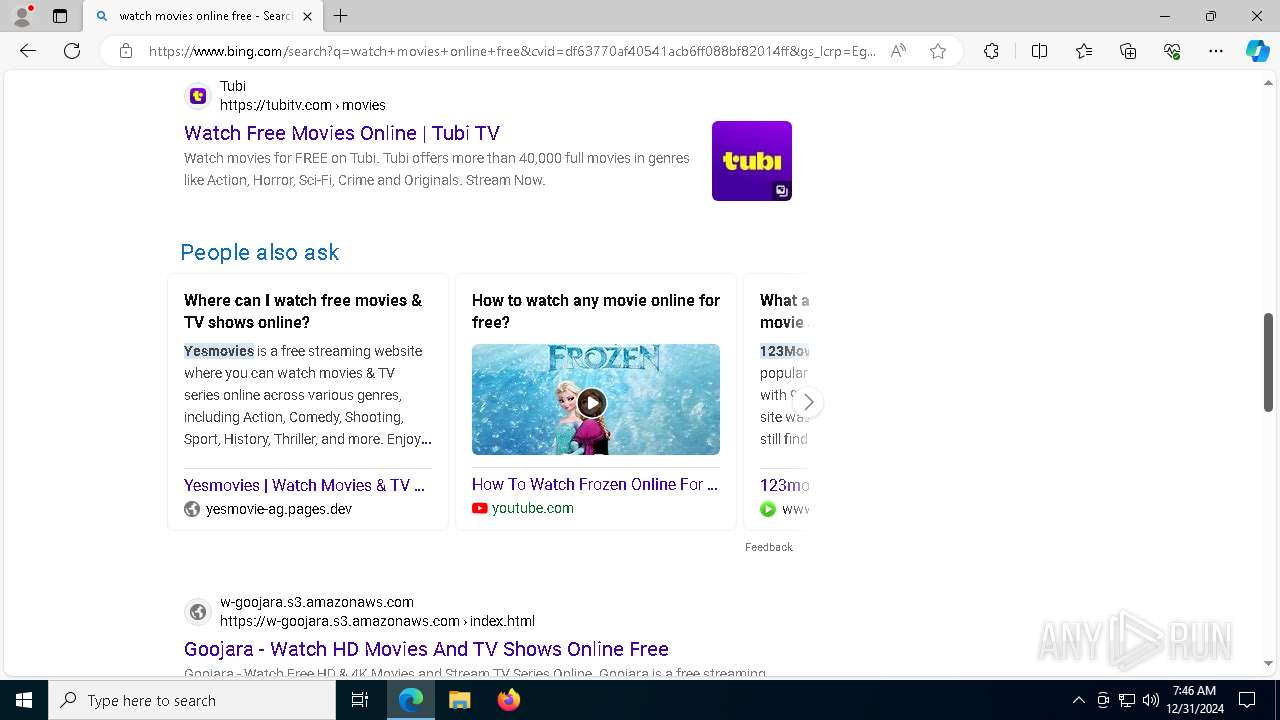1280x720 pixels.
Task: Click the w-goojara globe favicon
Action: coord(198,612)
